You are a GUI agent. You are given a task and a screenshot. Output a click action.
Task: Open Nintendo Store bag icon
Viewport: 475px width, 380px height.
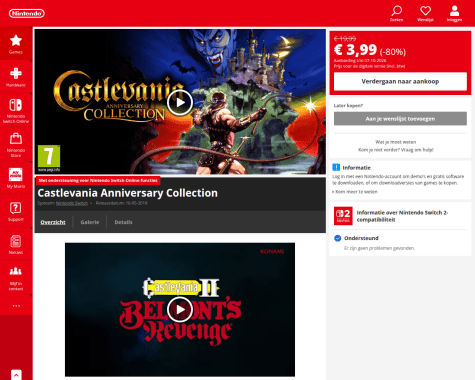click(16, 138)
